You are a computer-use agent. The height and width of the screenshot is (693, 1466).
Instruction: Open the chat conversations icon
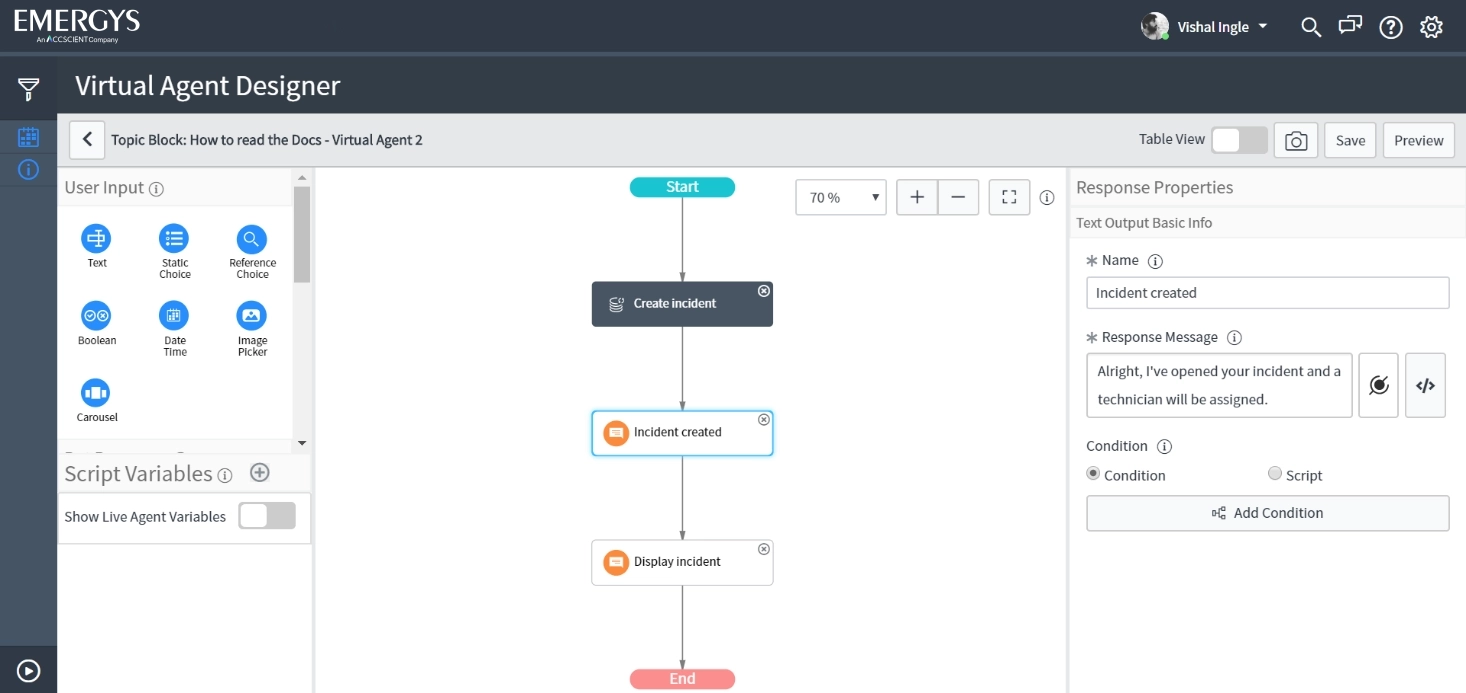(x=1351, y=26)
